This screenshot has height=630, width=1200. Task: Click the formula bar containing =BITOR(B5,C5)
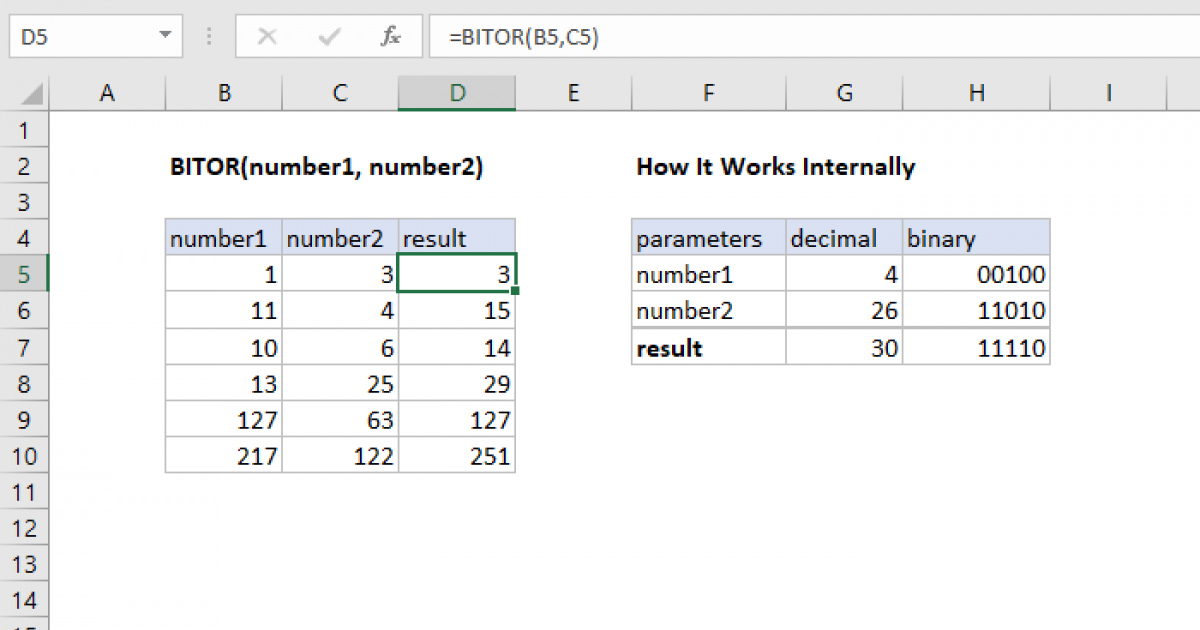point(800,37)
